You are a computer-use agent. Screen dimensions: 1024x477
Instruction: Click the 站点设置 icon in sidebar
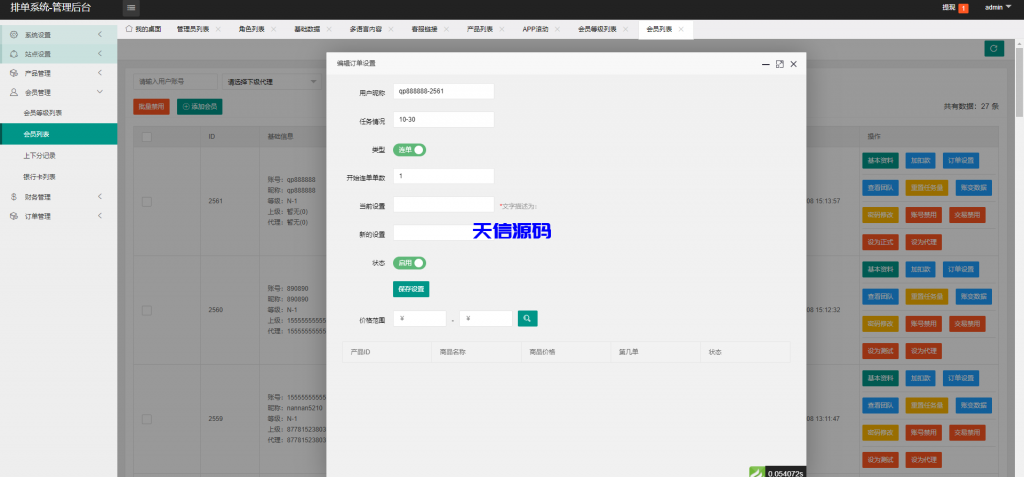click(x=14, y=54)
